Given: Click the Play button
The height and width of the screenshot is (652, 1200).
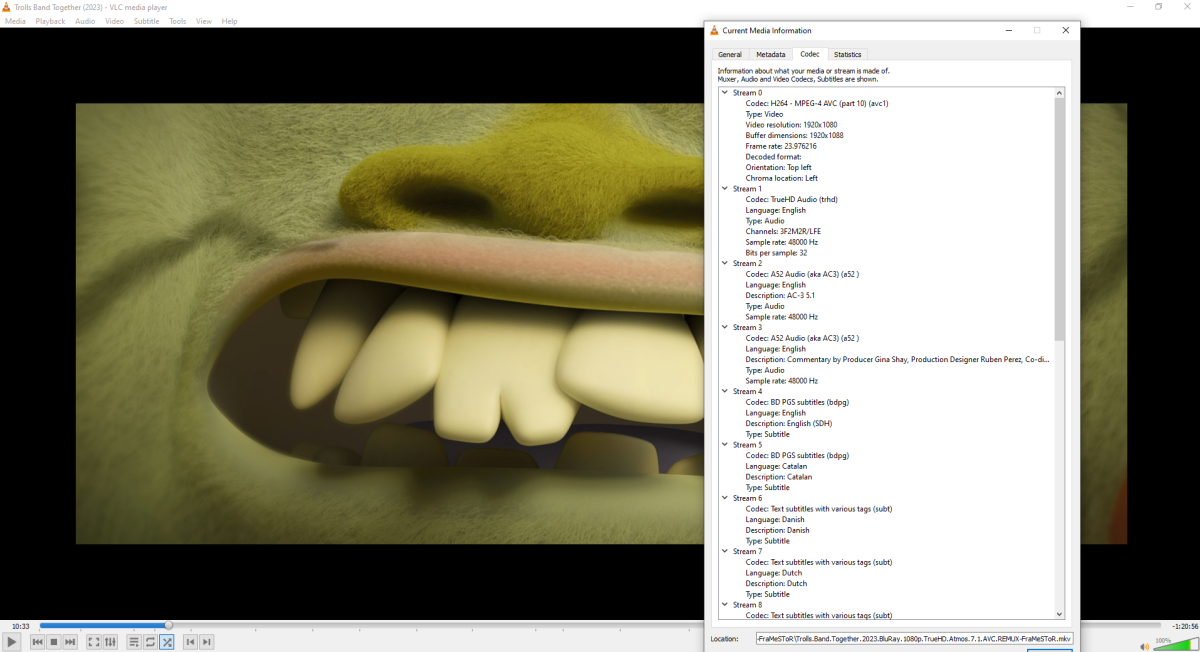Looking at the screenshot, I should click(11, 641).
